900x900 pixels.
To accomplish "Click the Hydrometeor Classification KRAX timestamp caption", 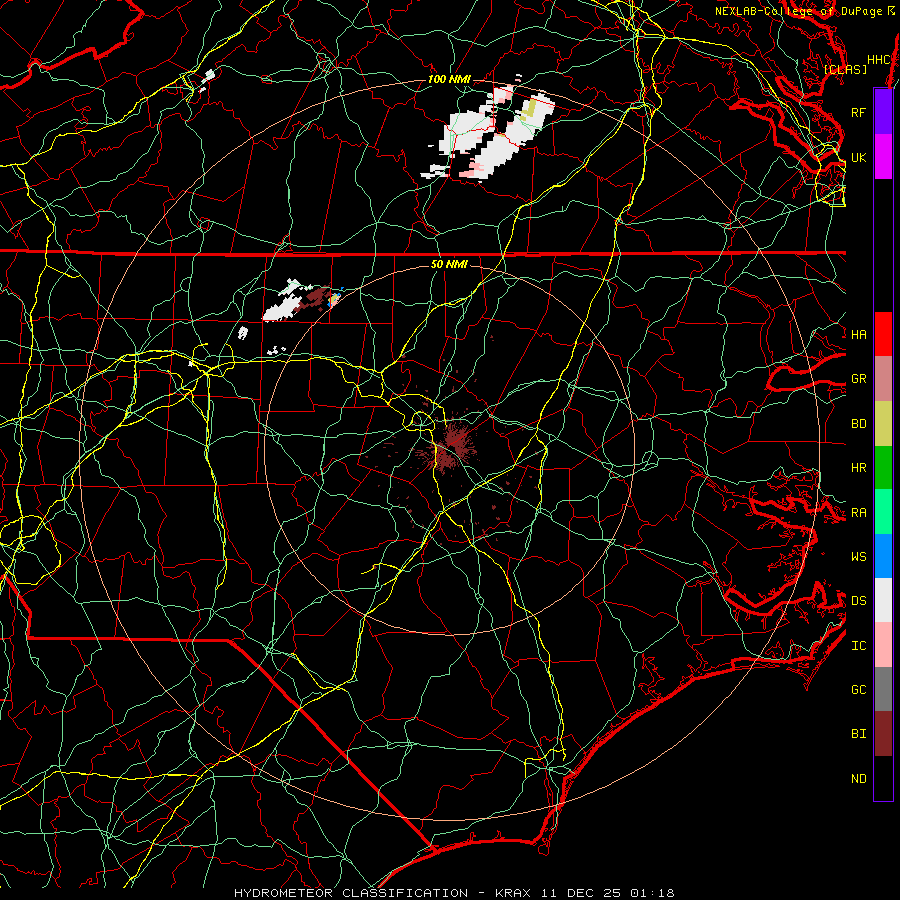I will coord(454,893).
